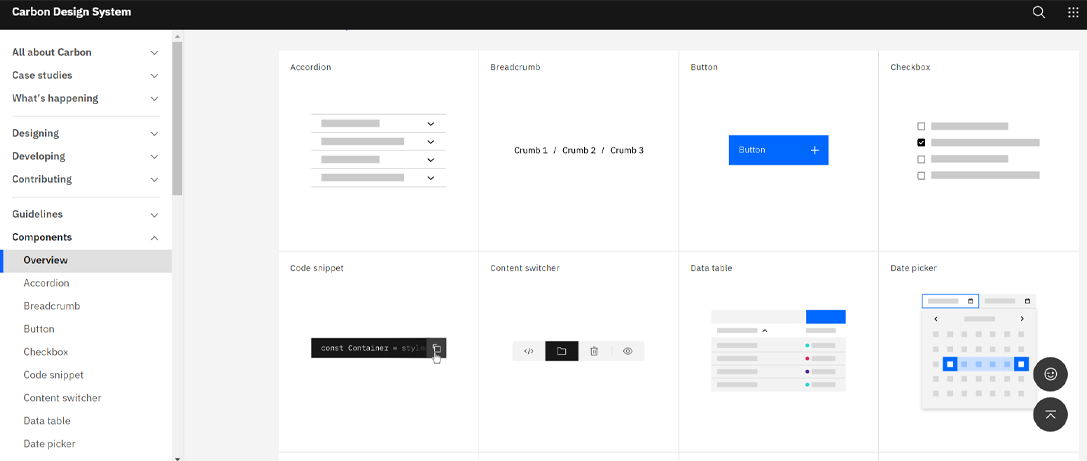Viewport: 1087px width, 461px height.
Task: Click the first chevron in accordion illustration
Action: click(431, 123)
